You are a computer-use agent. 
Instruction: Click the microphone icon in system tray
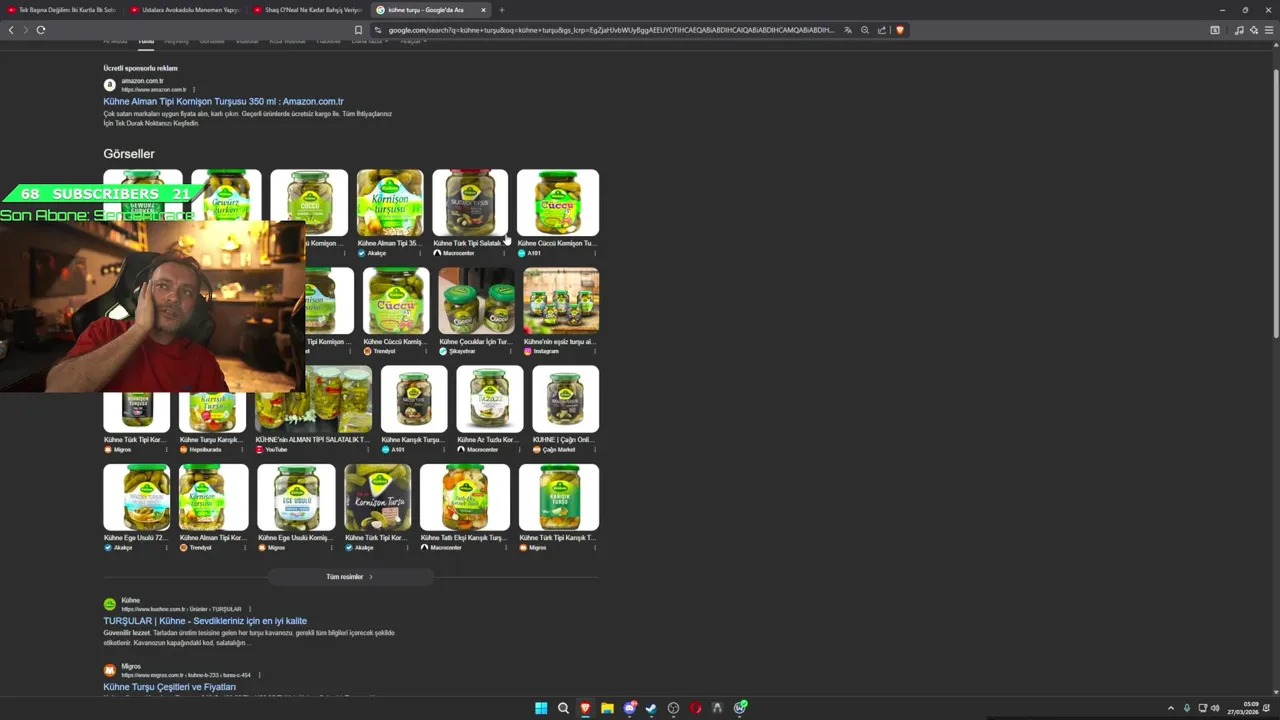[x=1187, y=708]
